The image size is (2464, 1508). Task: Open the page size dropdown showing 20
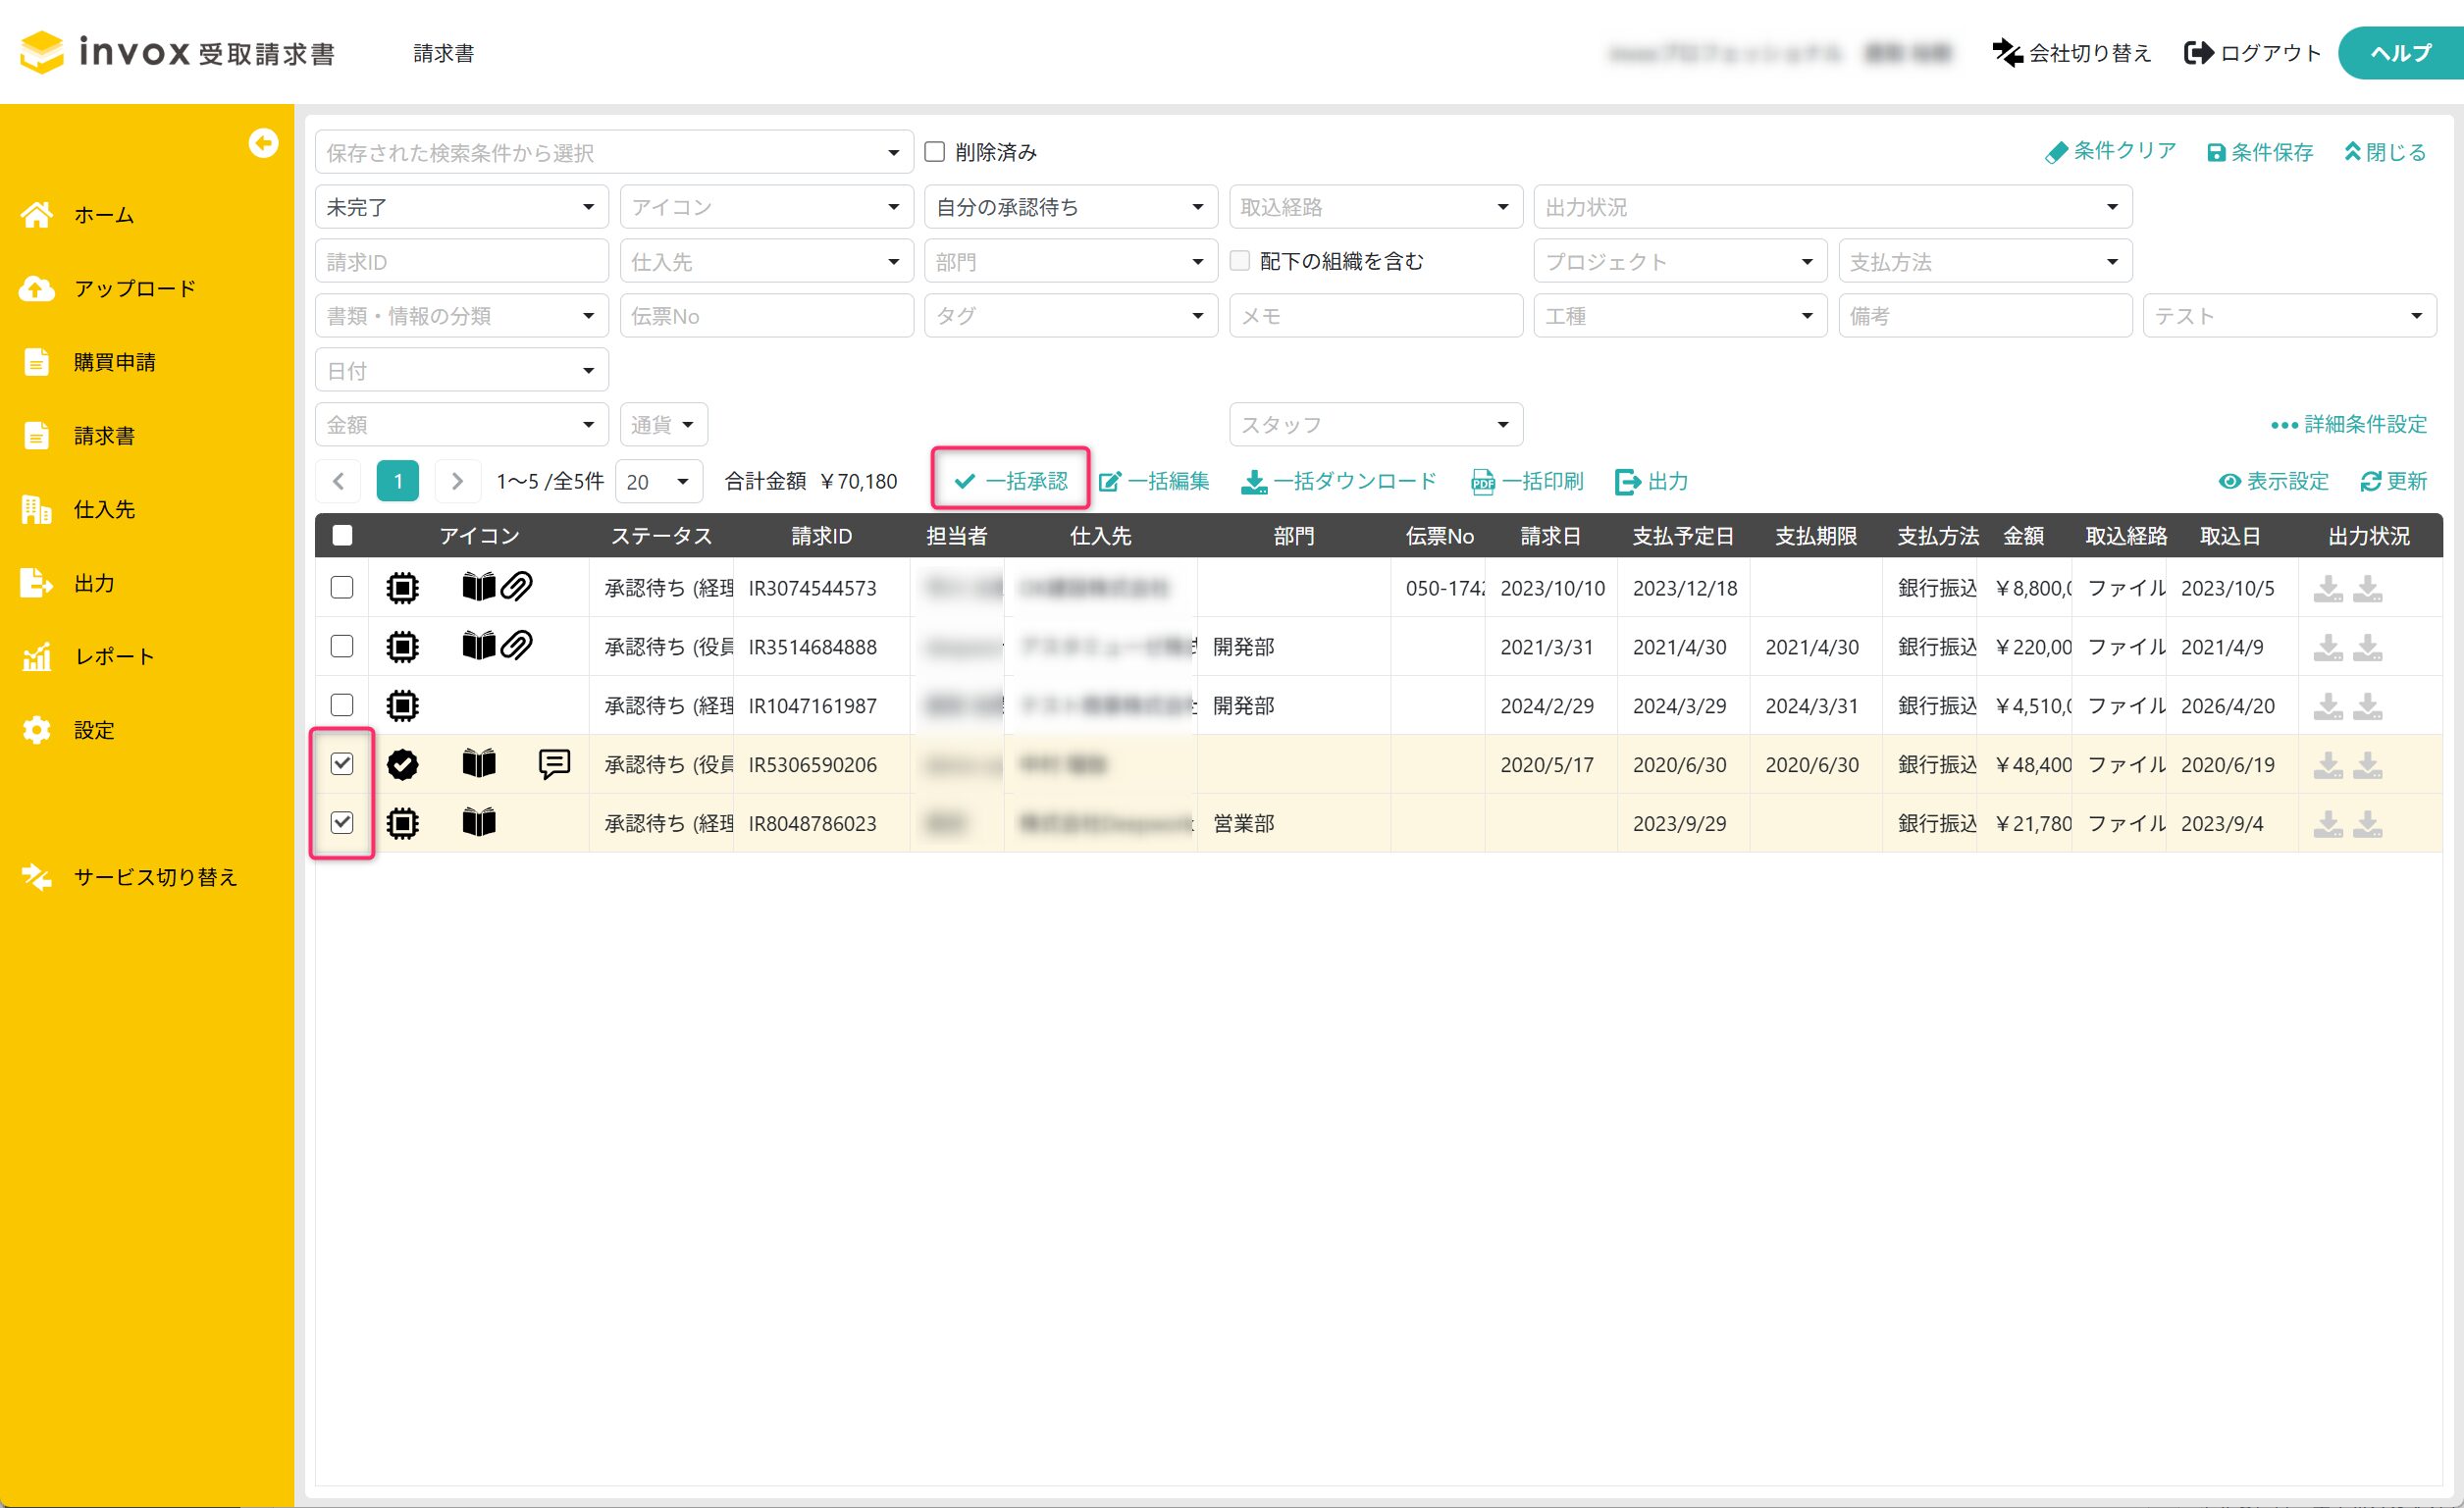pos(658,482)
